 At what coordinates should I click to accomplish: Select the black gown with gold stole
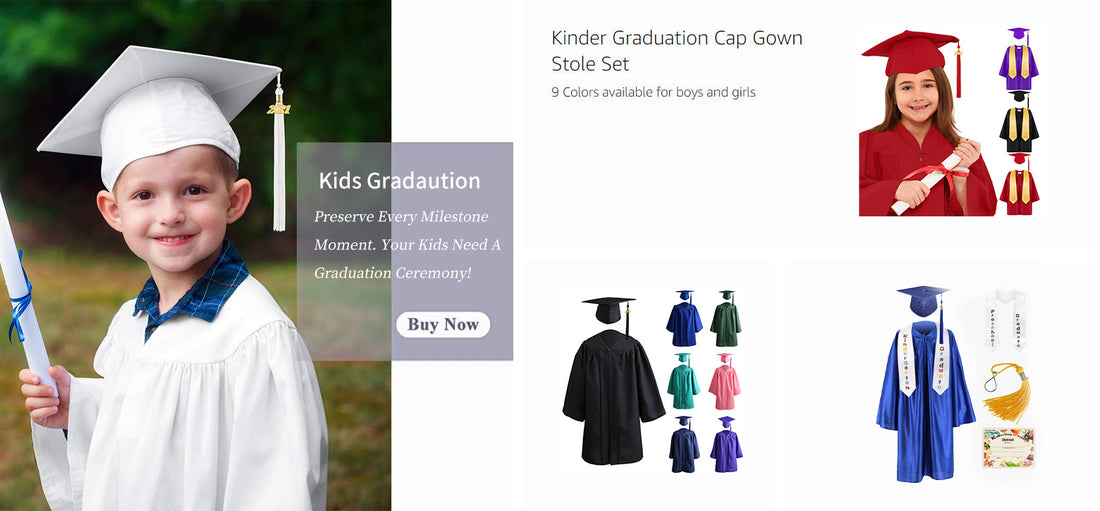coord(1019,124)
